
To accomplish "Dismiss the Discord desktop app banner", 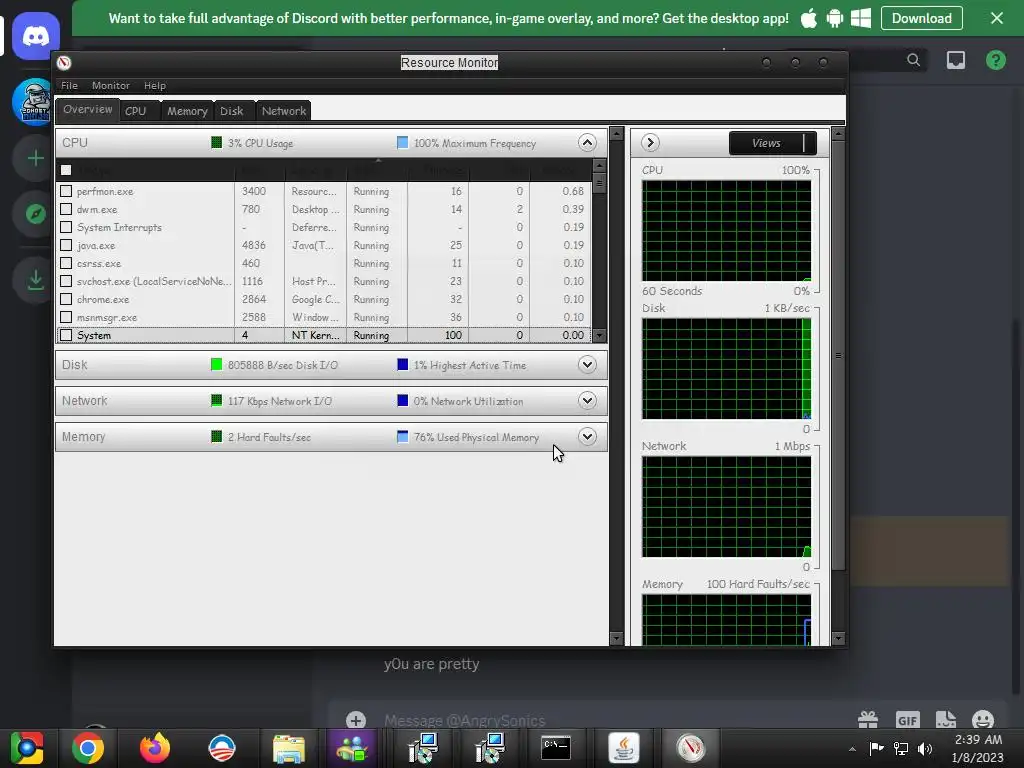I will tap(997, 18).
